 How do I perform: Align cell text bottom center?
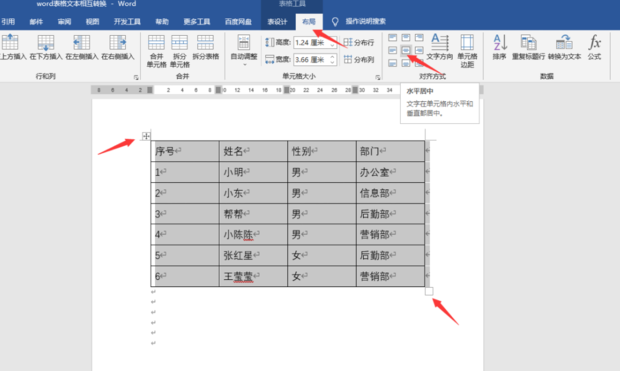point(406,63)
